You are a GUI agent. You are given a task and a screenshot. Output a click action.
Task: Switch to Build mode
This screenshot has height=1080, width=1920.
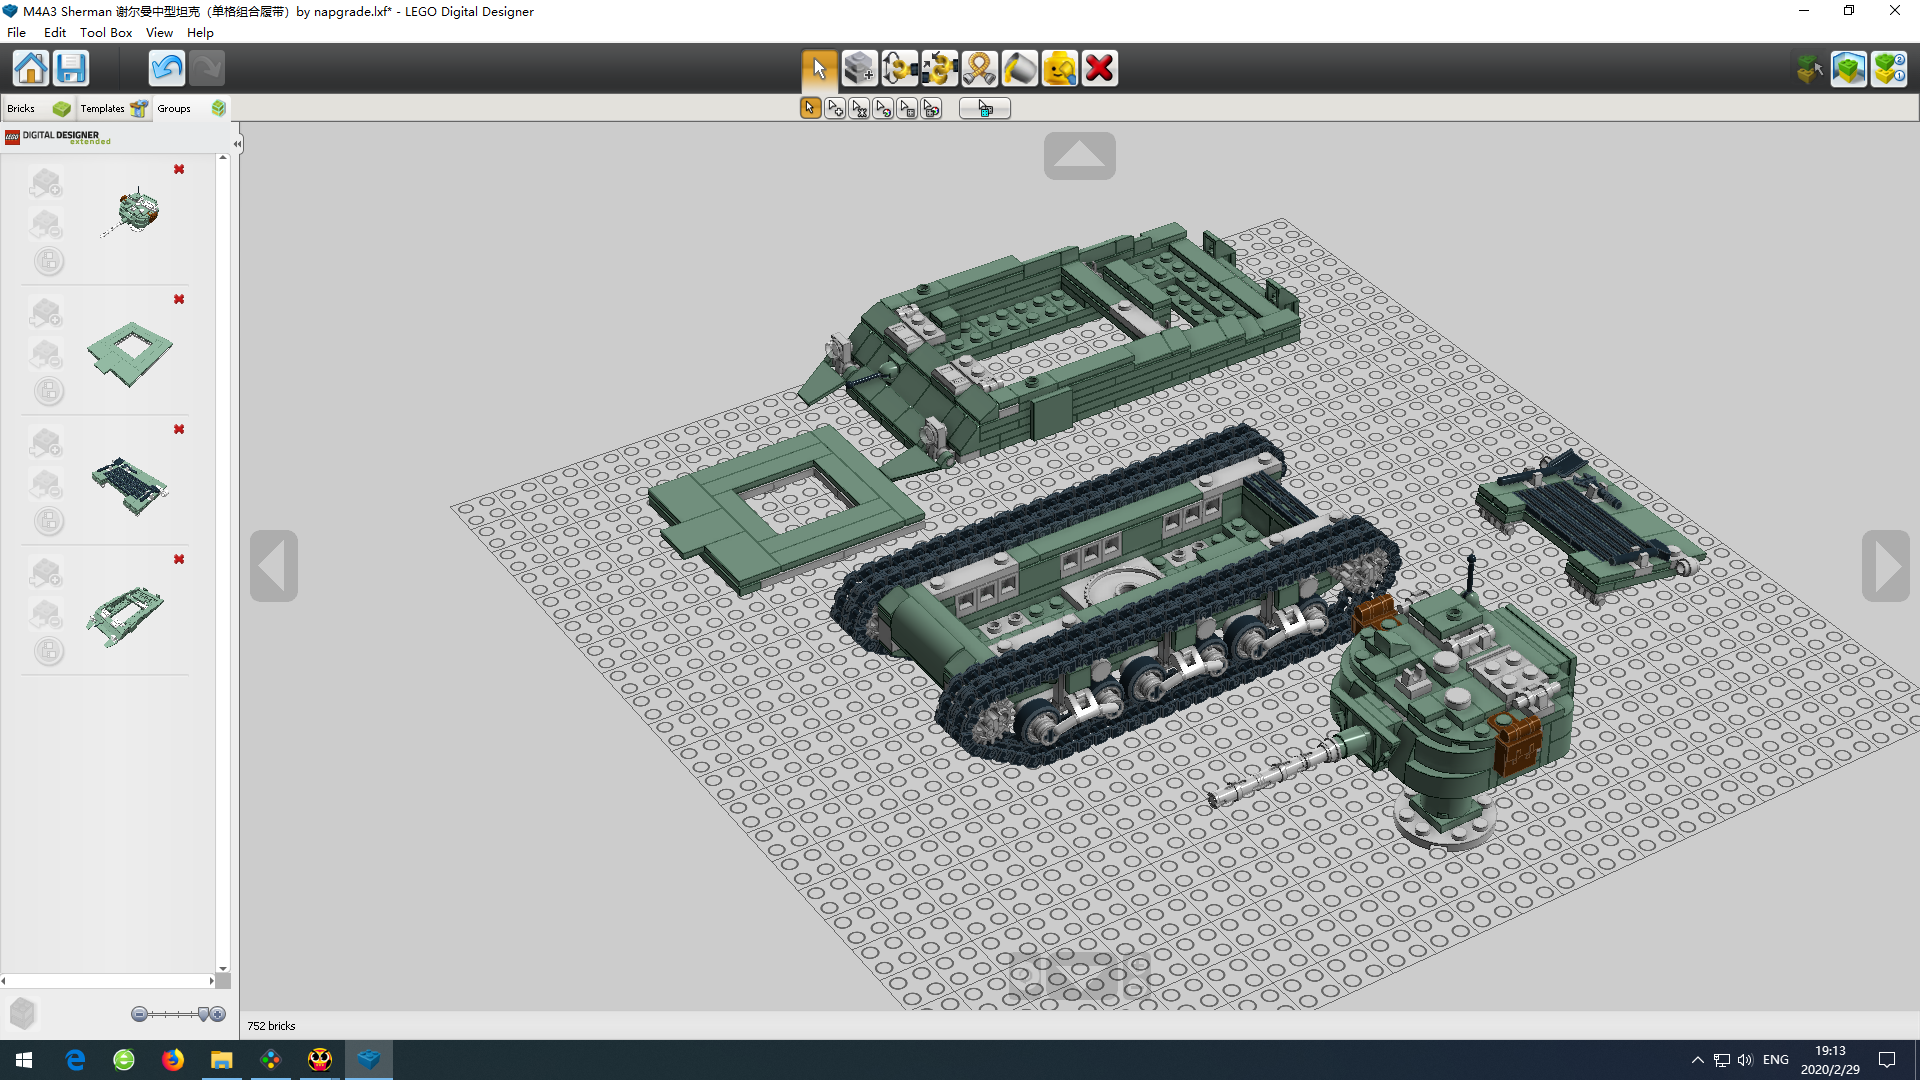(x=1809, y=69)
